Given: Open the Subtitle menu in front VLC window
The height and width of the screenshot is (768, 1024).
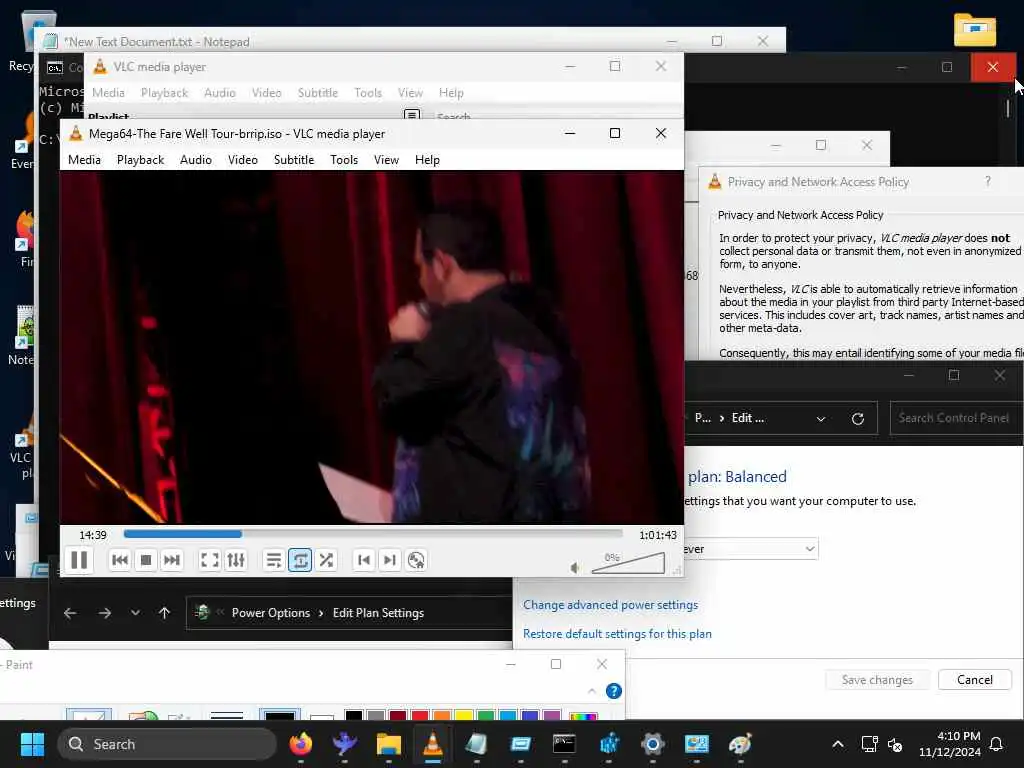Looking at the screenshot, I should [294, 159].
